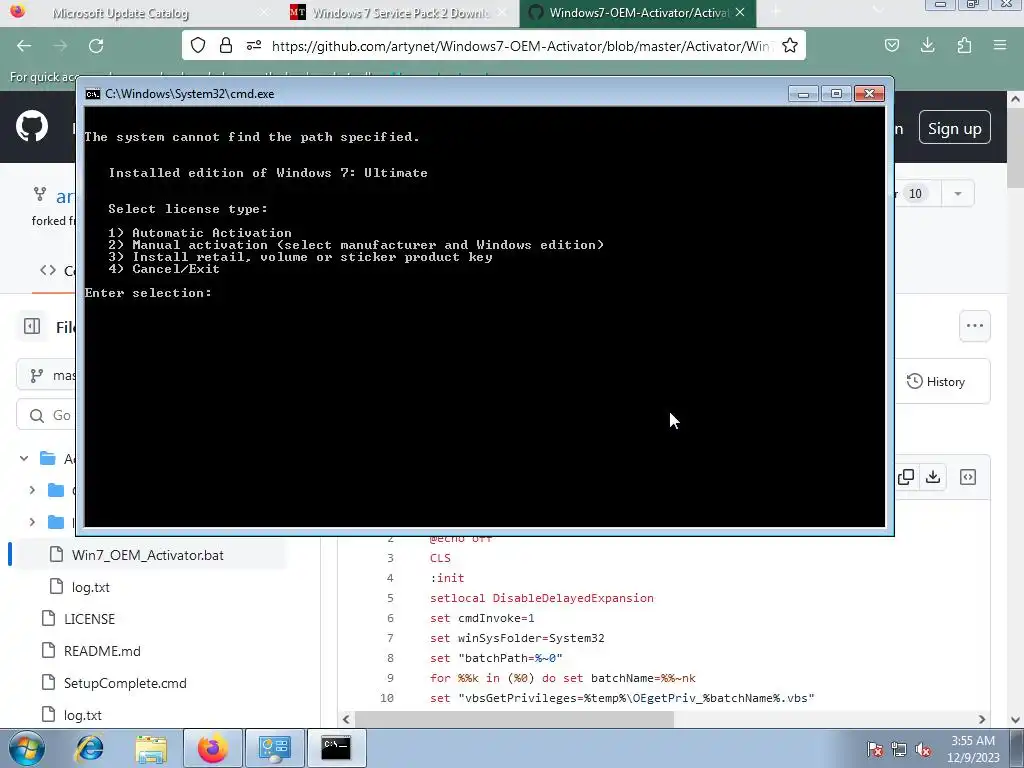This screenshot has width=1024, height=768.
Task: Open the master branch selector
Action: point(47,376)
